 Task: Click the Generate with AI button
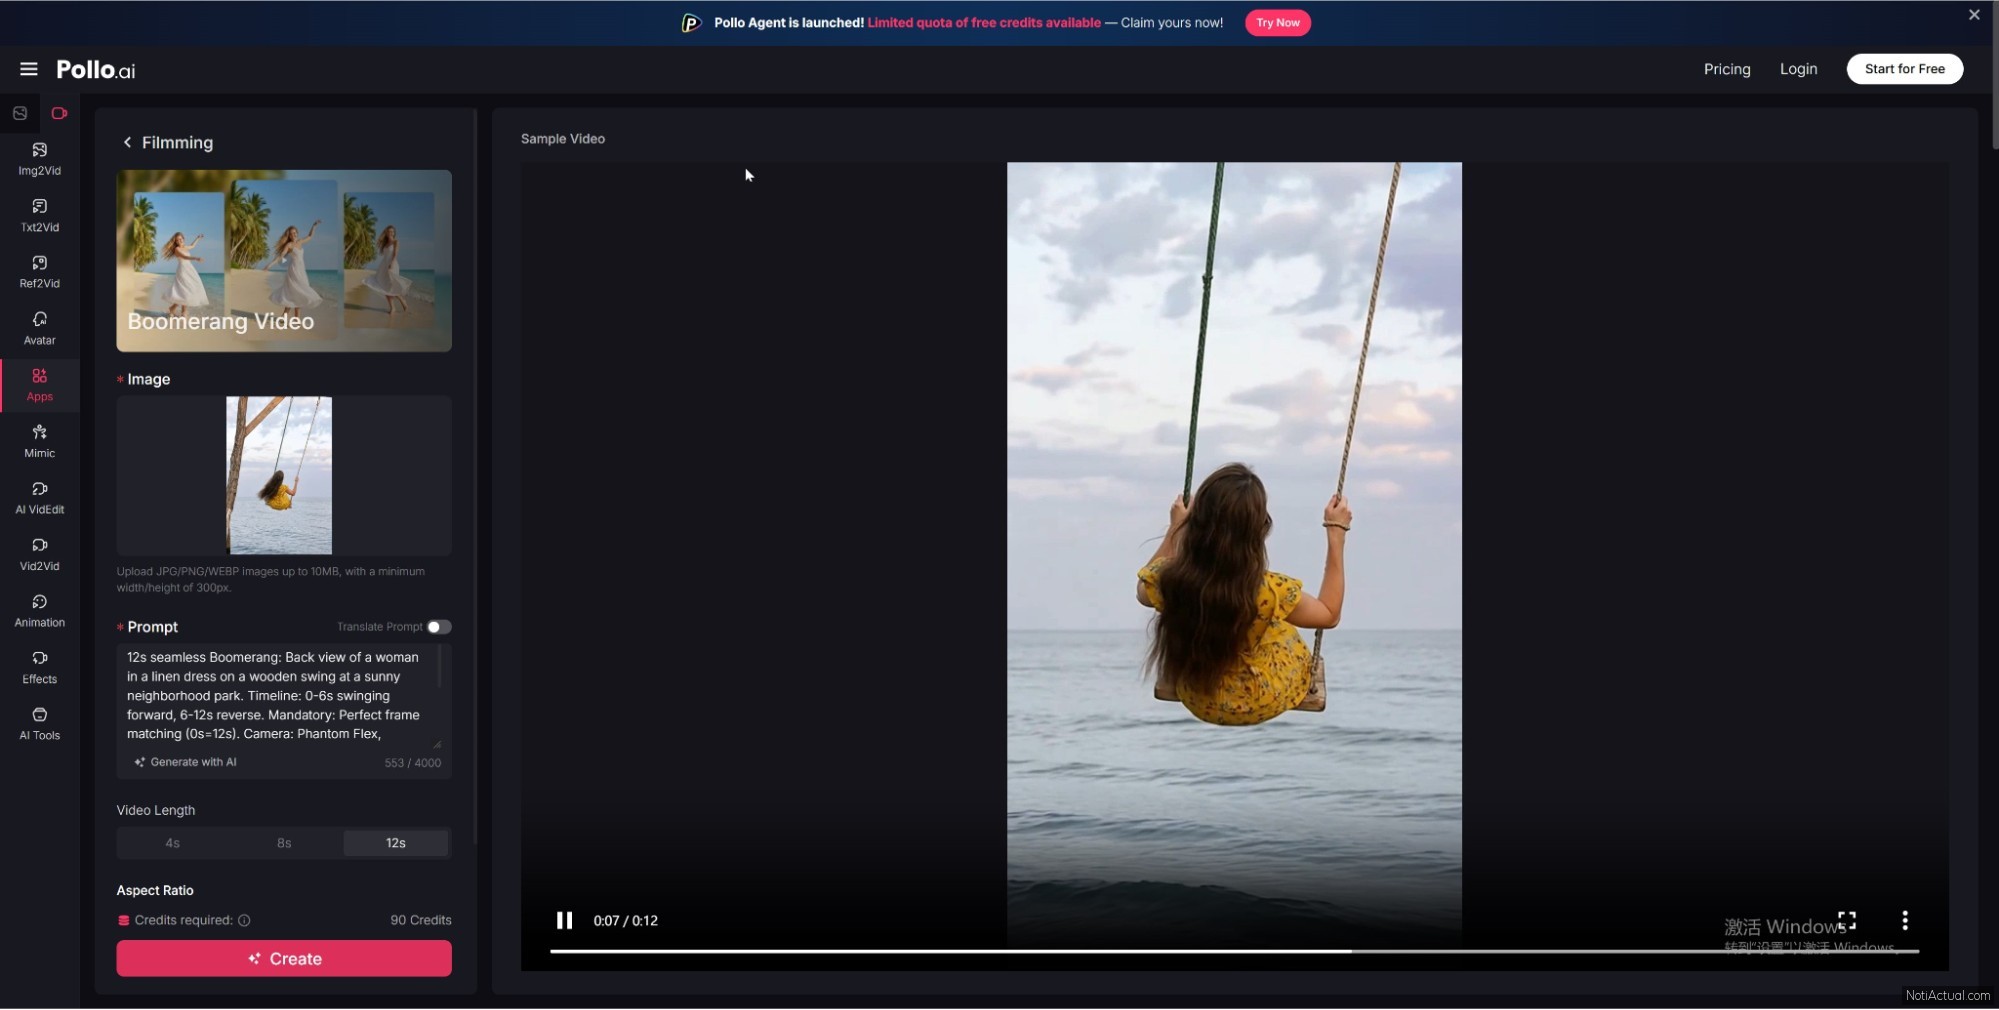pos(186,762)
